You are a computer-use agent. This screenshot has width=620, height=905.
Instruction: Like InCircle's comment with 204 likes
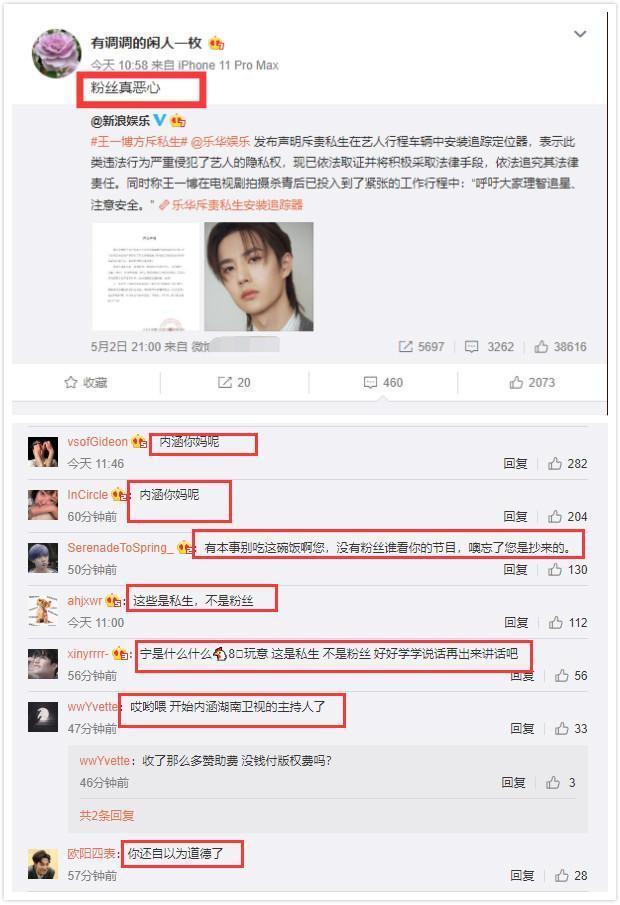(555, 517)
